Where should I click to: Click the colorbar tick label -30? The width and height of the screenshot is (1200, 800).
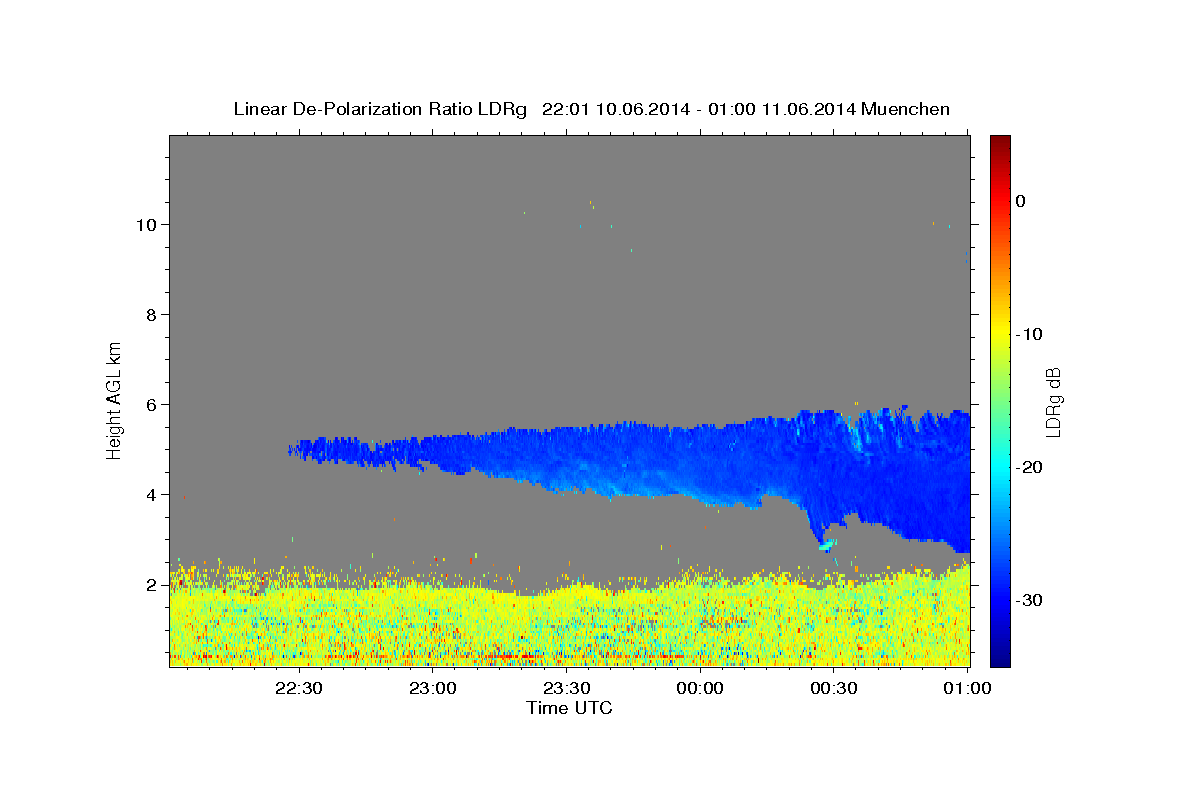[1029, 600]
